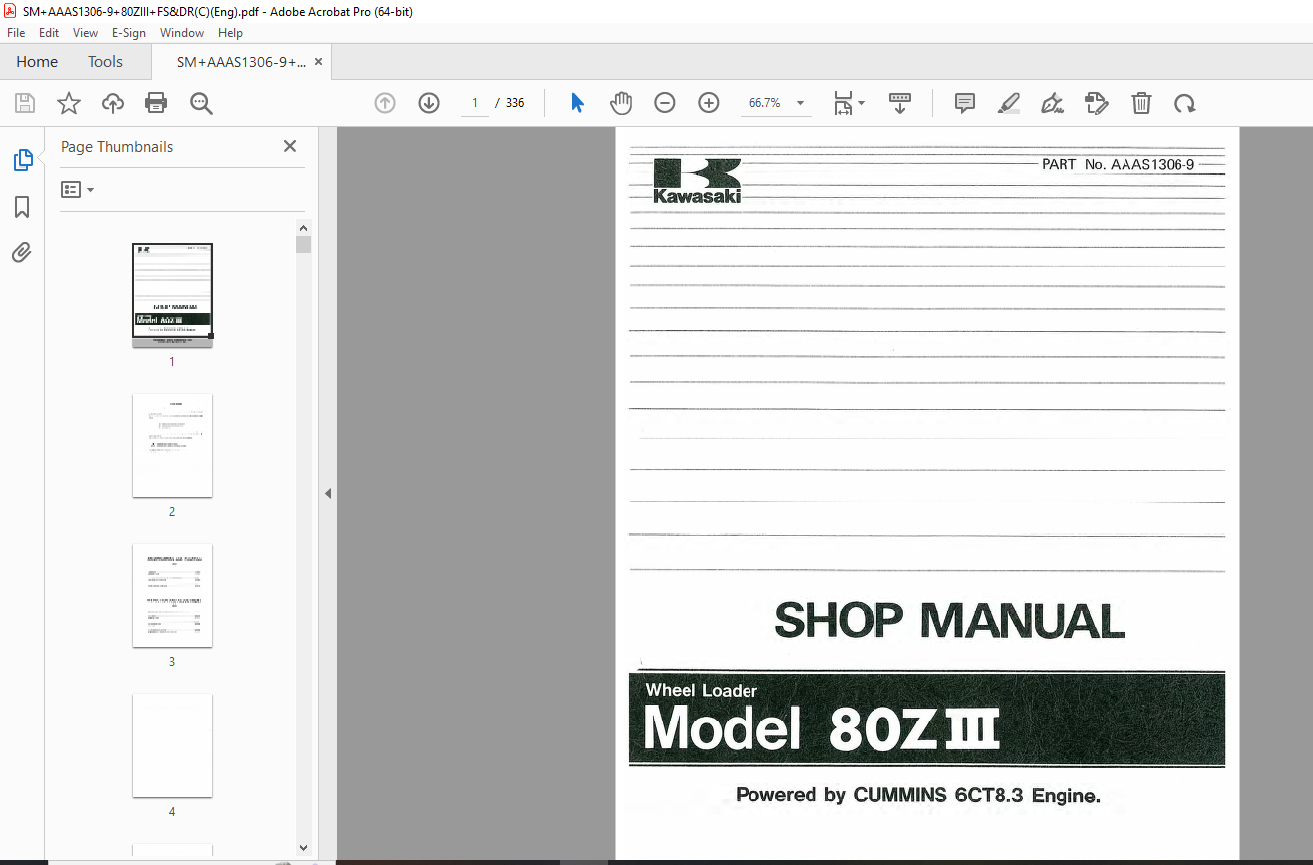The height and width of the screenshot is (865, 1313).
Task: Open the Bookmarks sidebar icon
Action: 22,207
